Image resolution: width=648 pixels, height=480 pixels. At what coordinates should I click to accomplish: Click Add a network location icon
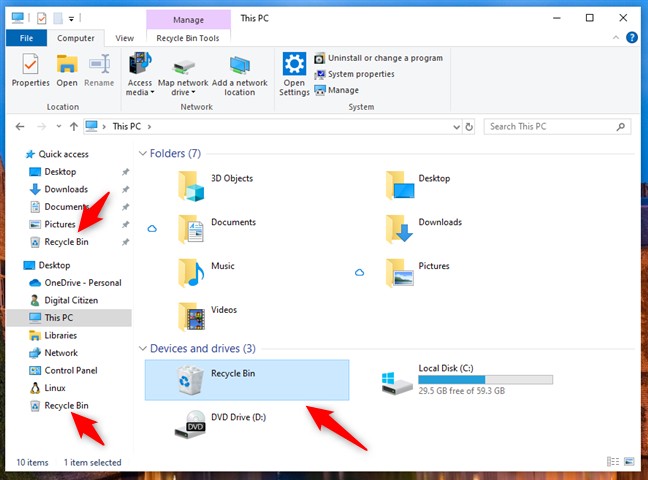239,72
